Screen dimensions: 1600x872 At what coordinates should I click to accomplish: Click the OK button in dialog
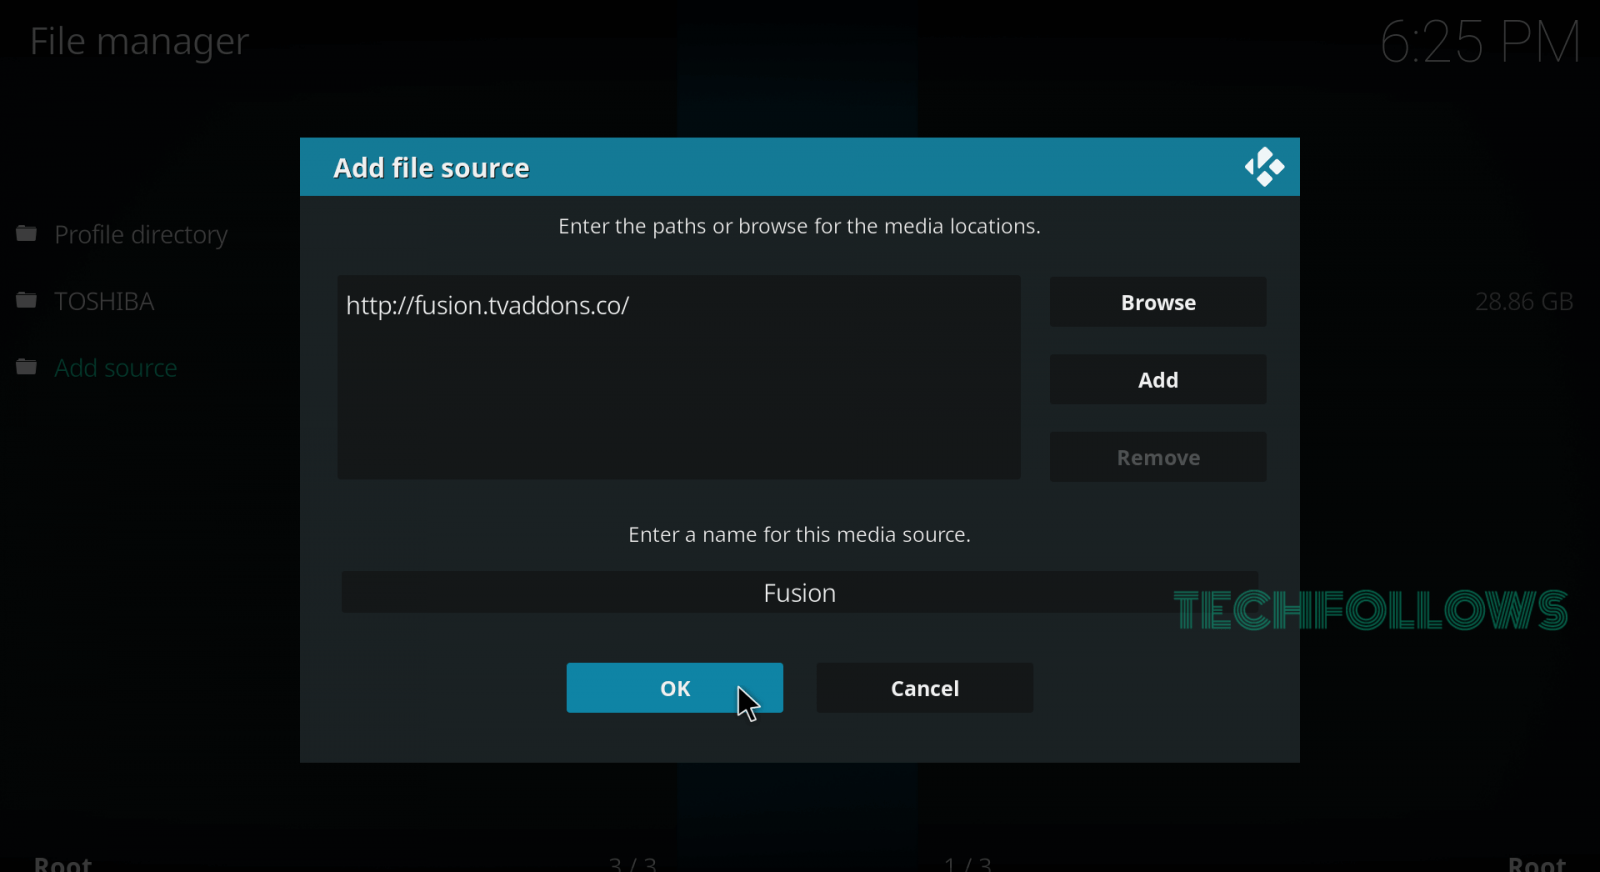click(x=675, y=688)
